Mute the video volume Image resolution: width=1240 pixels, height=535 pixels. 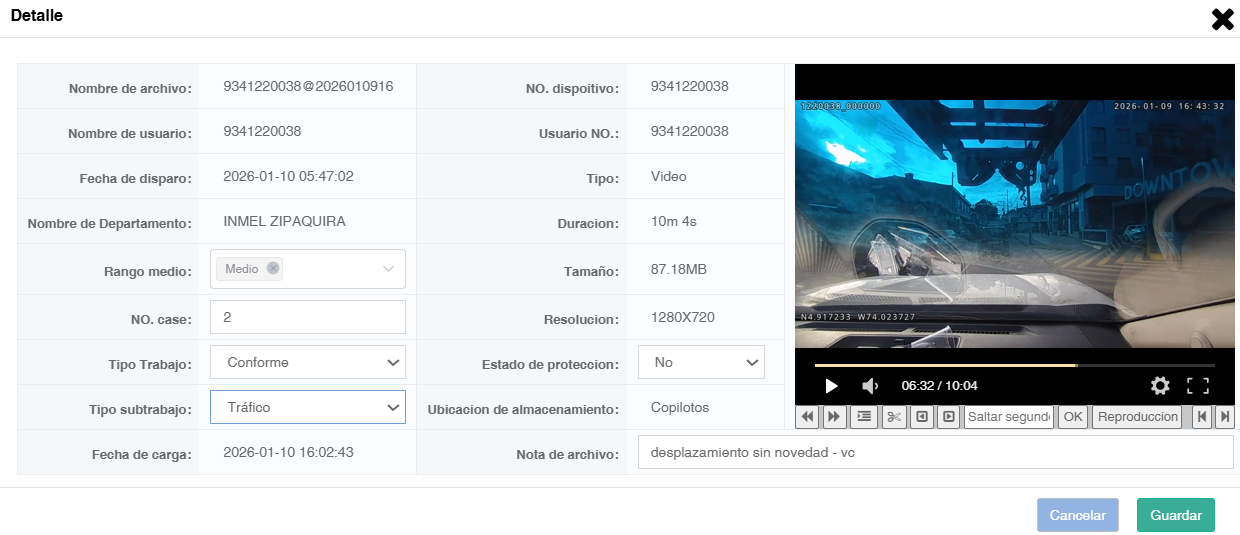[870, 386]
